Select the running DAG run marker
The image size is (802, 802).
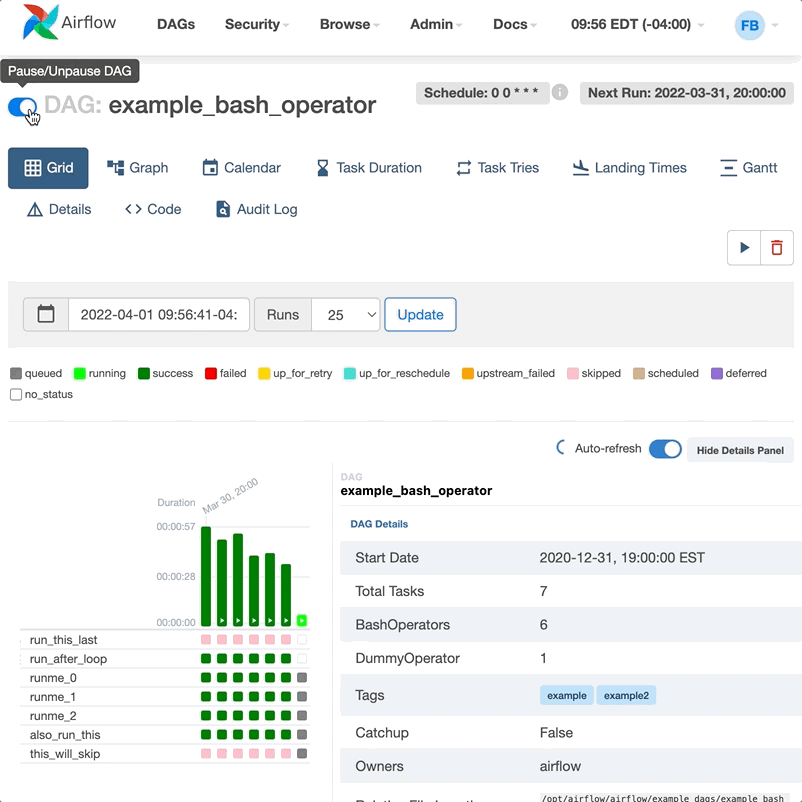(x=302, y=620)
